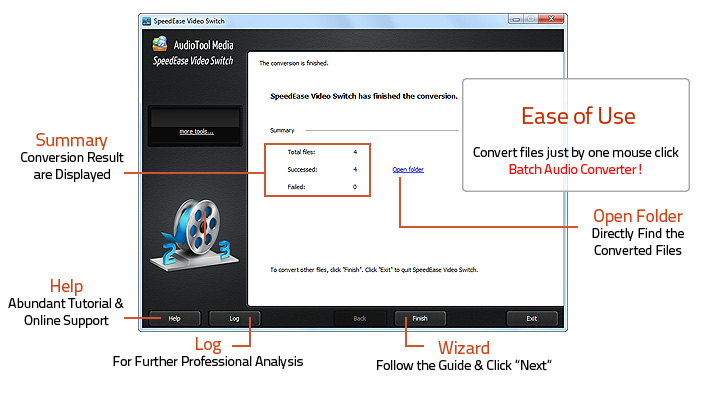Click the 'more tools...' link
The width and height of the screenshot is (706, 394).
point(196,132)
